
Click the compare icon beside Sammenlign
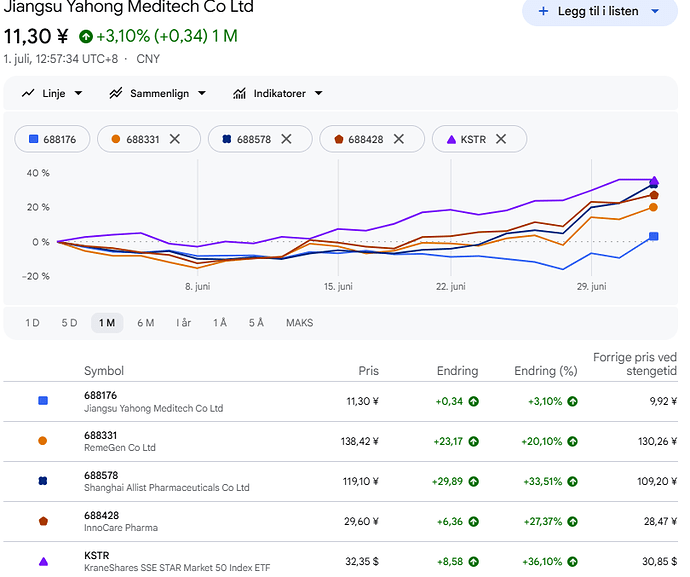(x=116, y=93)
